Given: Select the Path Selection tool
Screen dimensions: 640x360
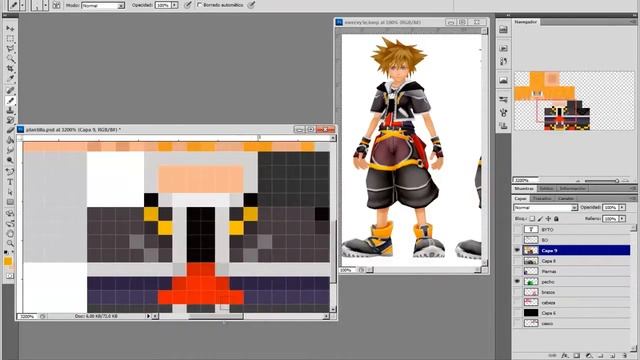Looking at the screenshot, I should (10, 192).
